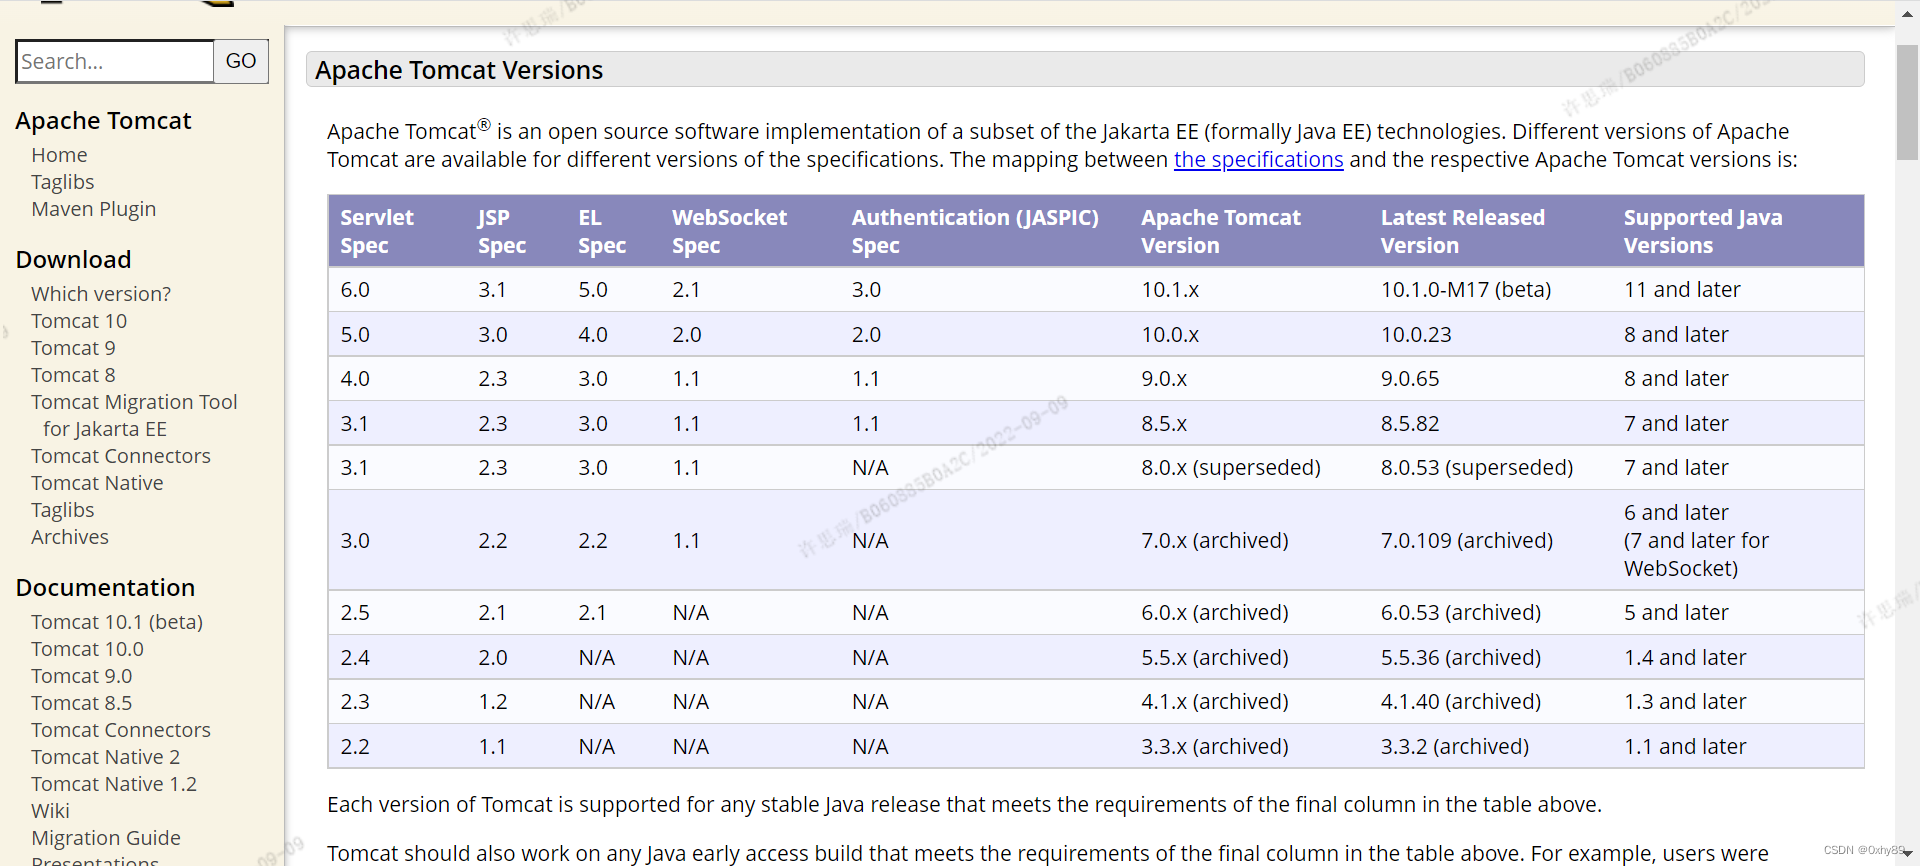Click the GO search button

(241, 61)
